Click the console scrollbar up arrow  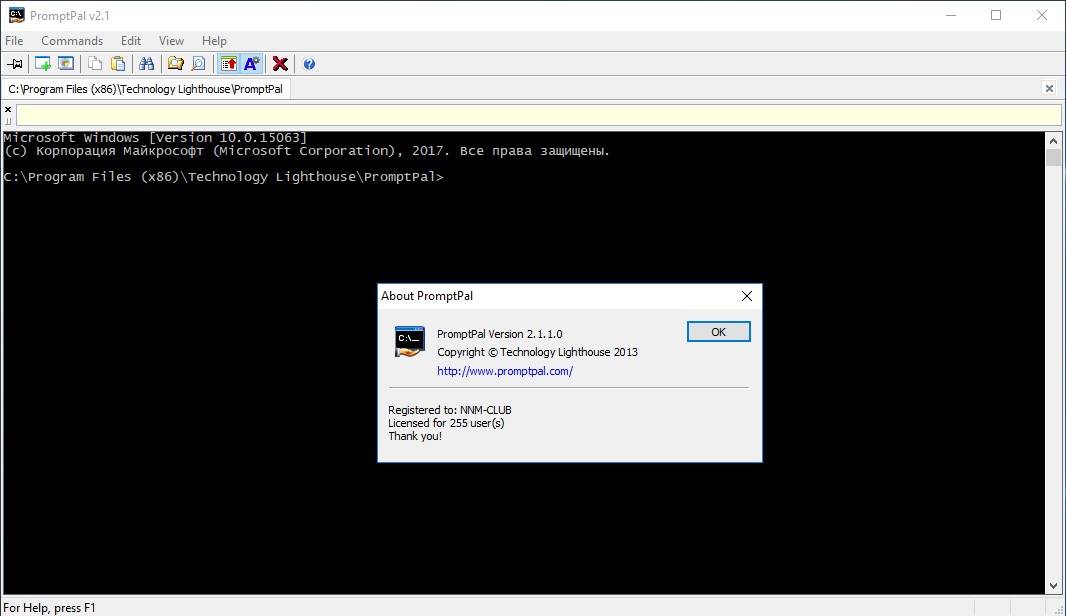(1053, 141)
